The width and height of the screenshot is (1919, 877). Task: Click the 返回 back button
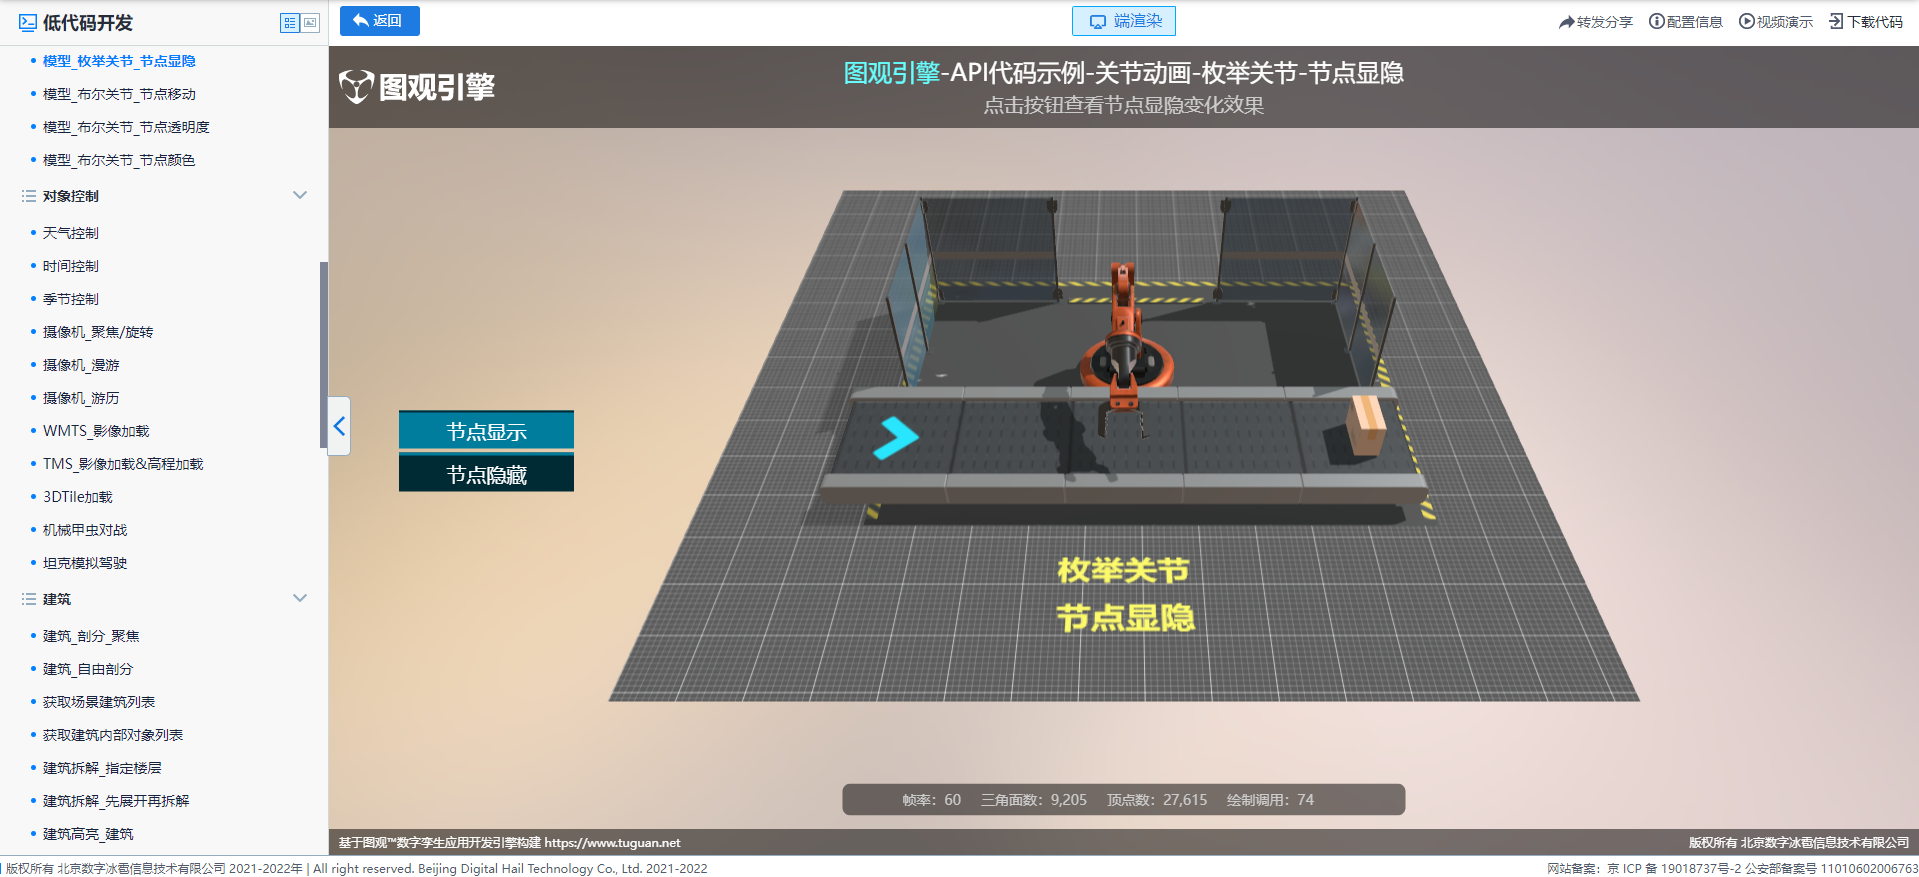tap(379, 21)
